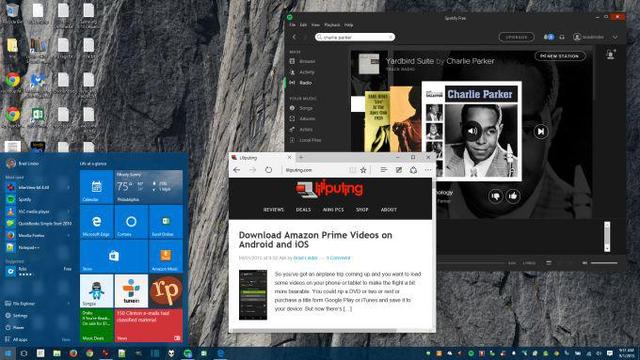Open Mini PCs on the Liliputing nav bar

point(333,210)
